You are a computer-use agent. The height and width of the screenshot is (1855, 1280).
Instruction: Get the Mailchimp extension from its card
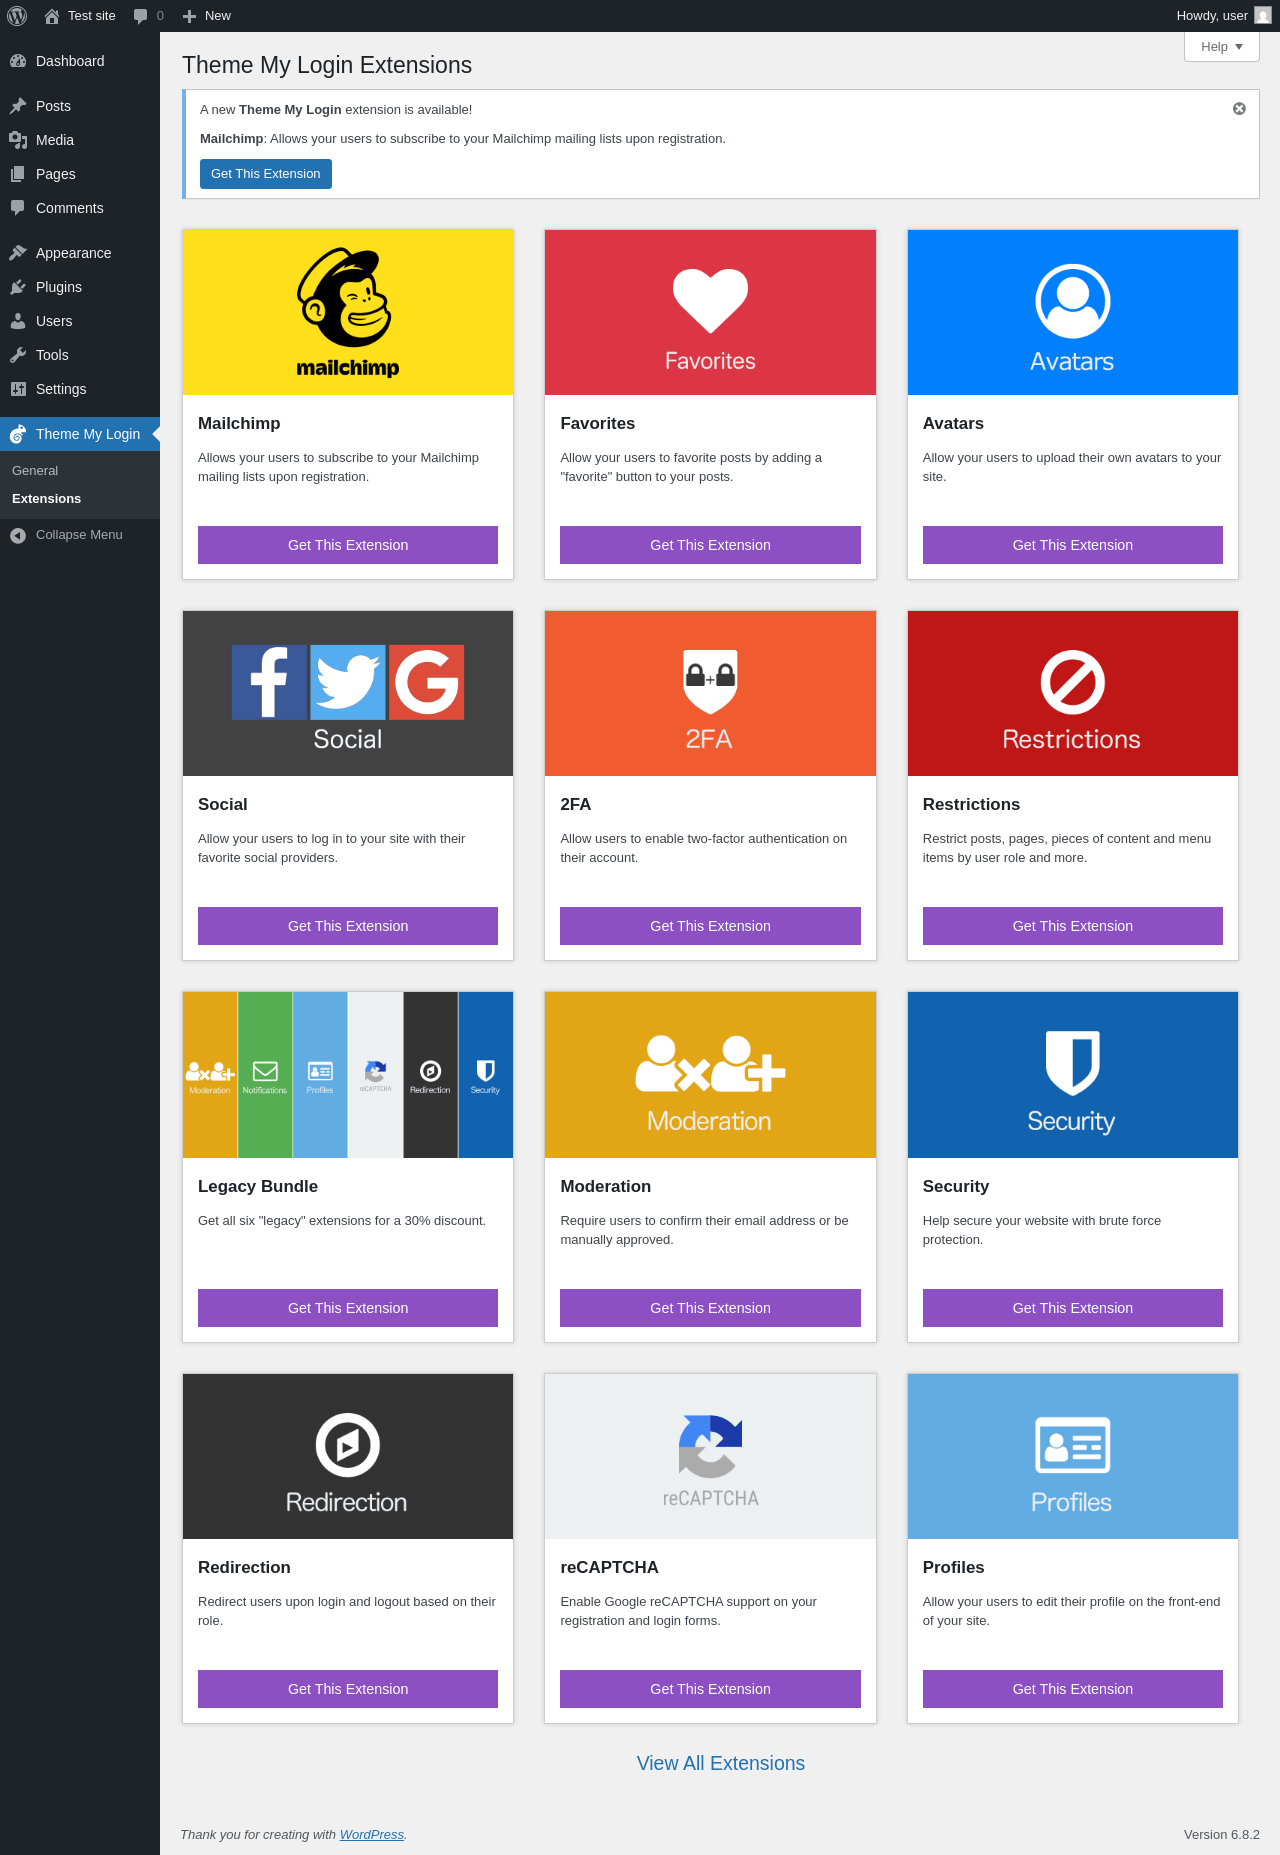tap(348, 545)
